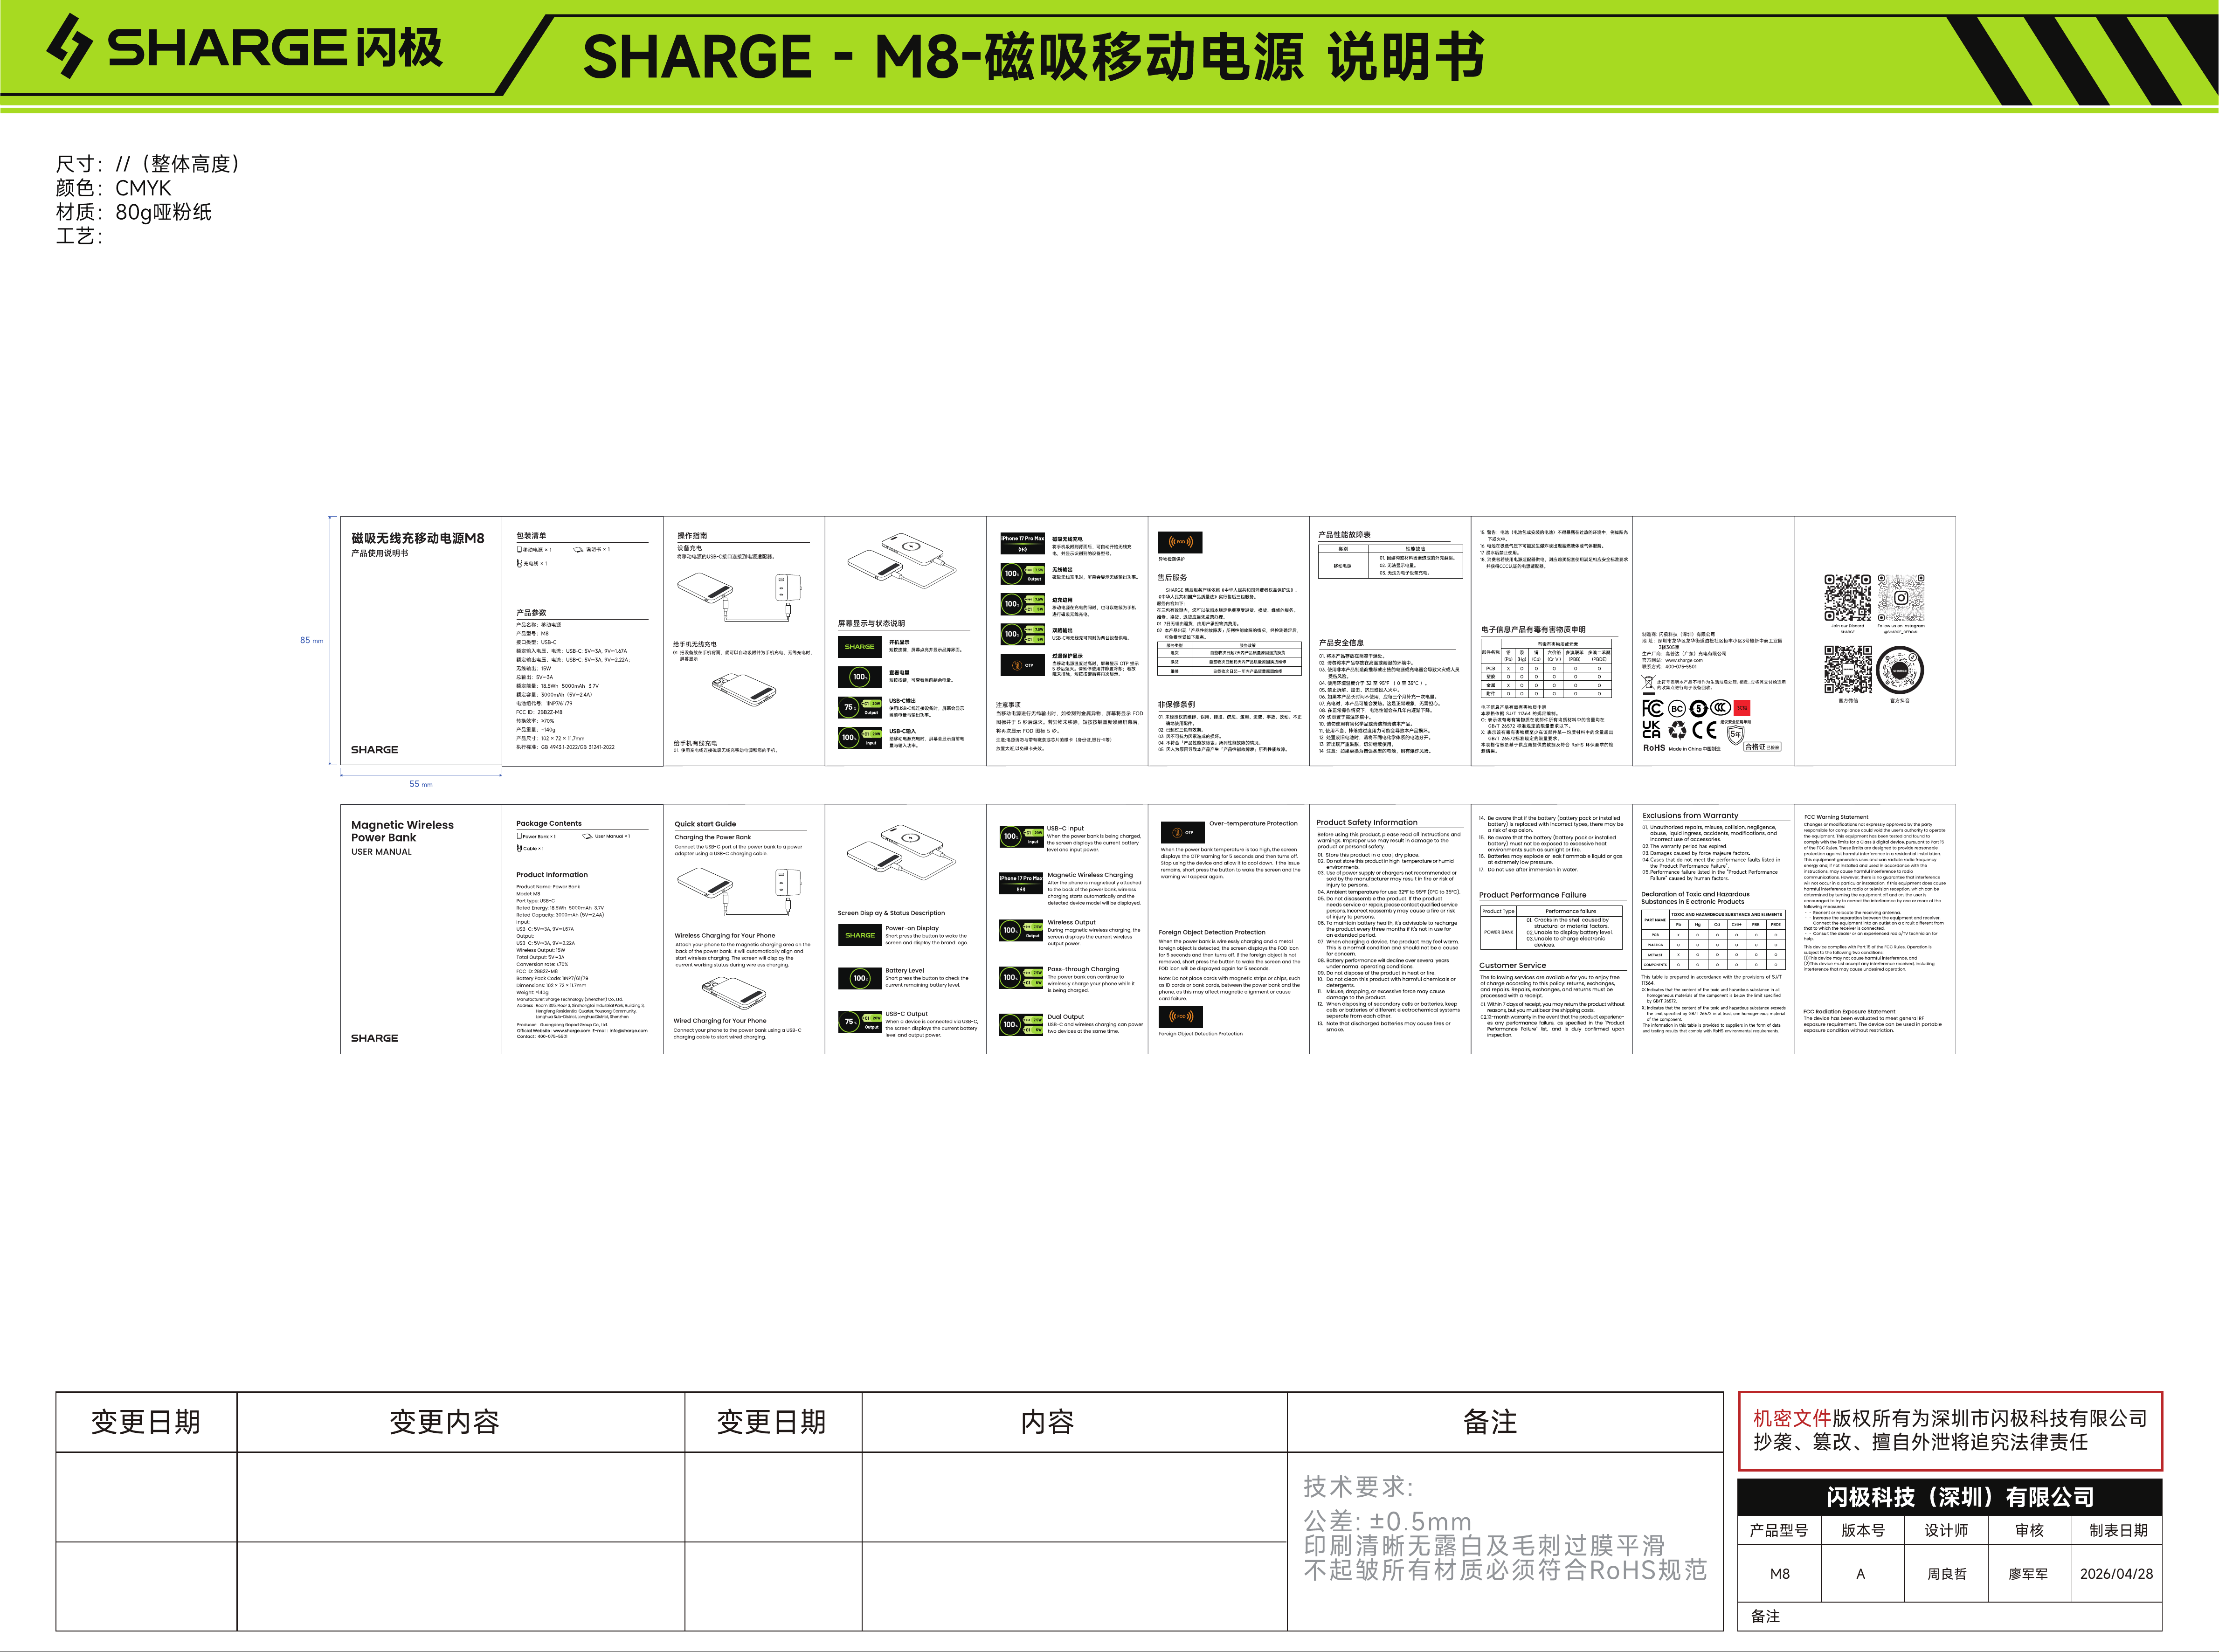Image resolution: width=2219 pixels, height=1652 pixels.
Task: Click the screen icon beside Wireless Output
Action: (1022, 930)
